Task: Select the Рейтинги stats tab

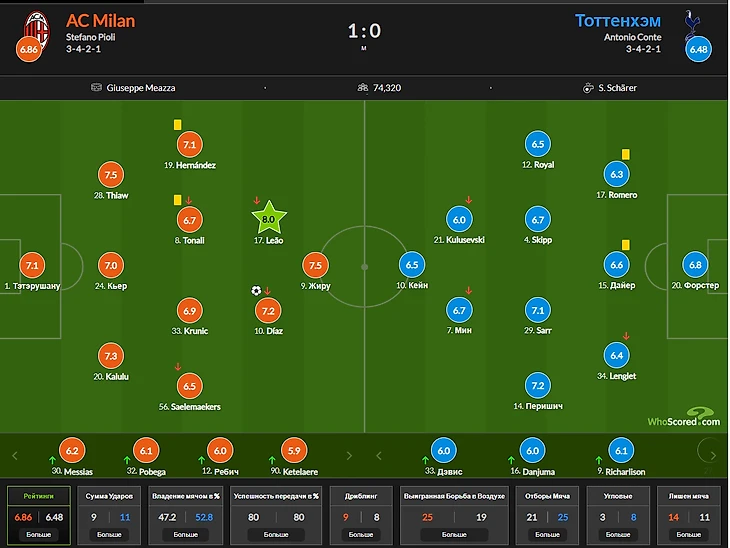Action: pyautogui.click(x=39, y=496)
